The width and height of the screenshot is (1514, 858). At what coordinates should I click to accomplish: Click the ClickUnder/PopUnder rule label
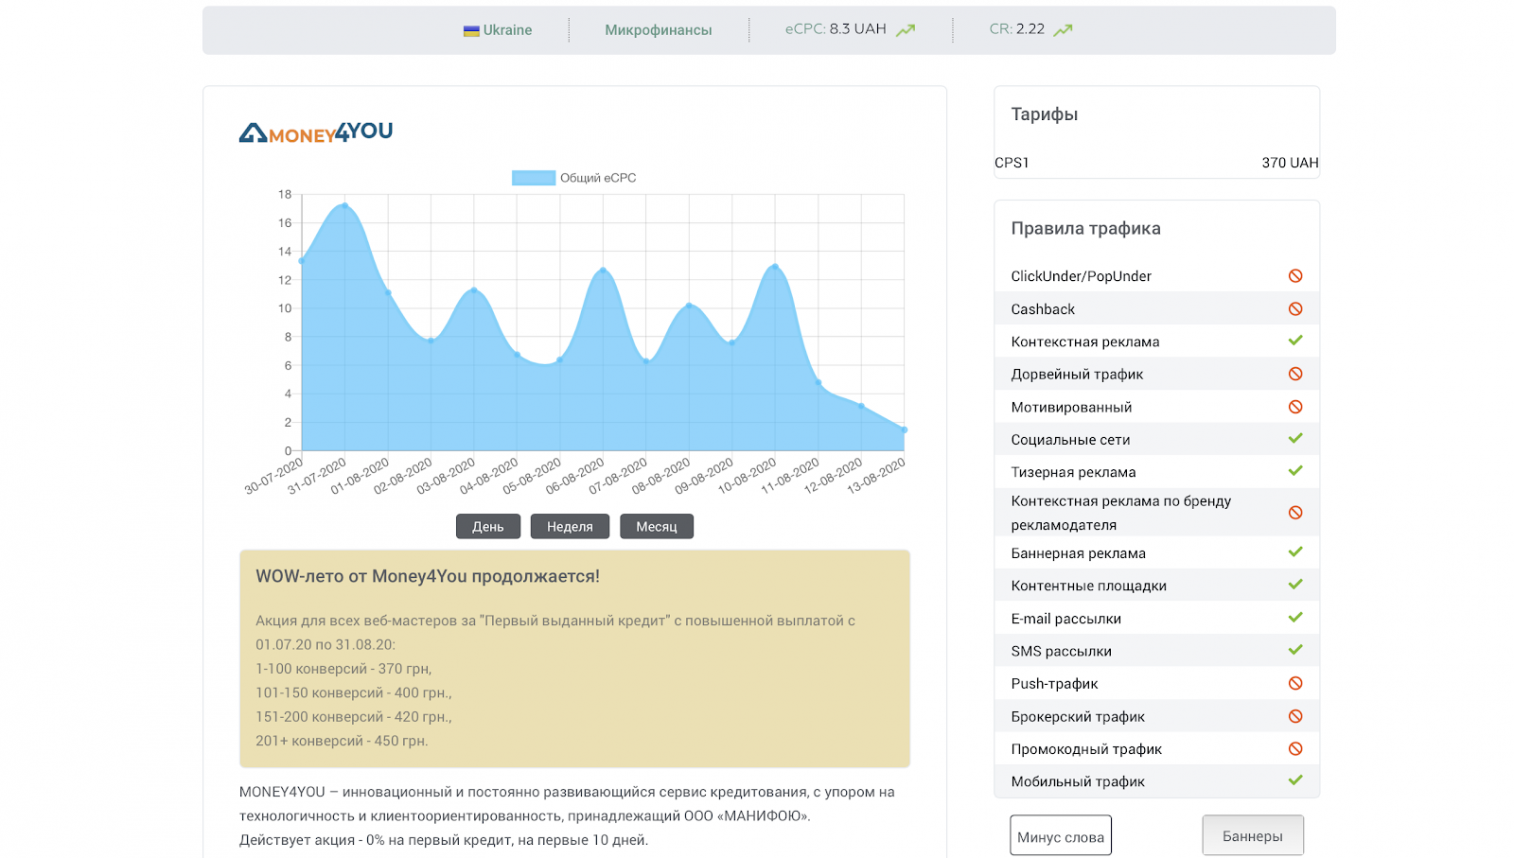point(1081,276)
